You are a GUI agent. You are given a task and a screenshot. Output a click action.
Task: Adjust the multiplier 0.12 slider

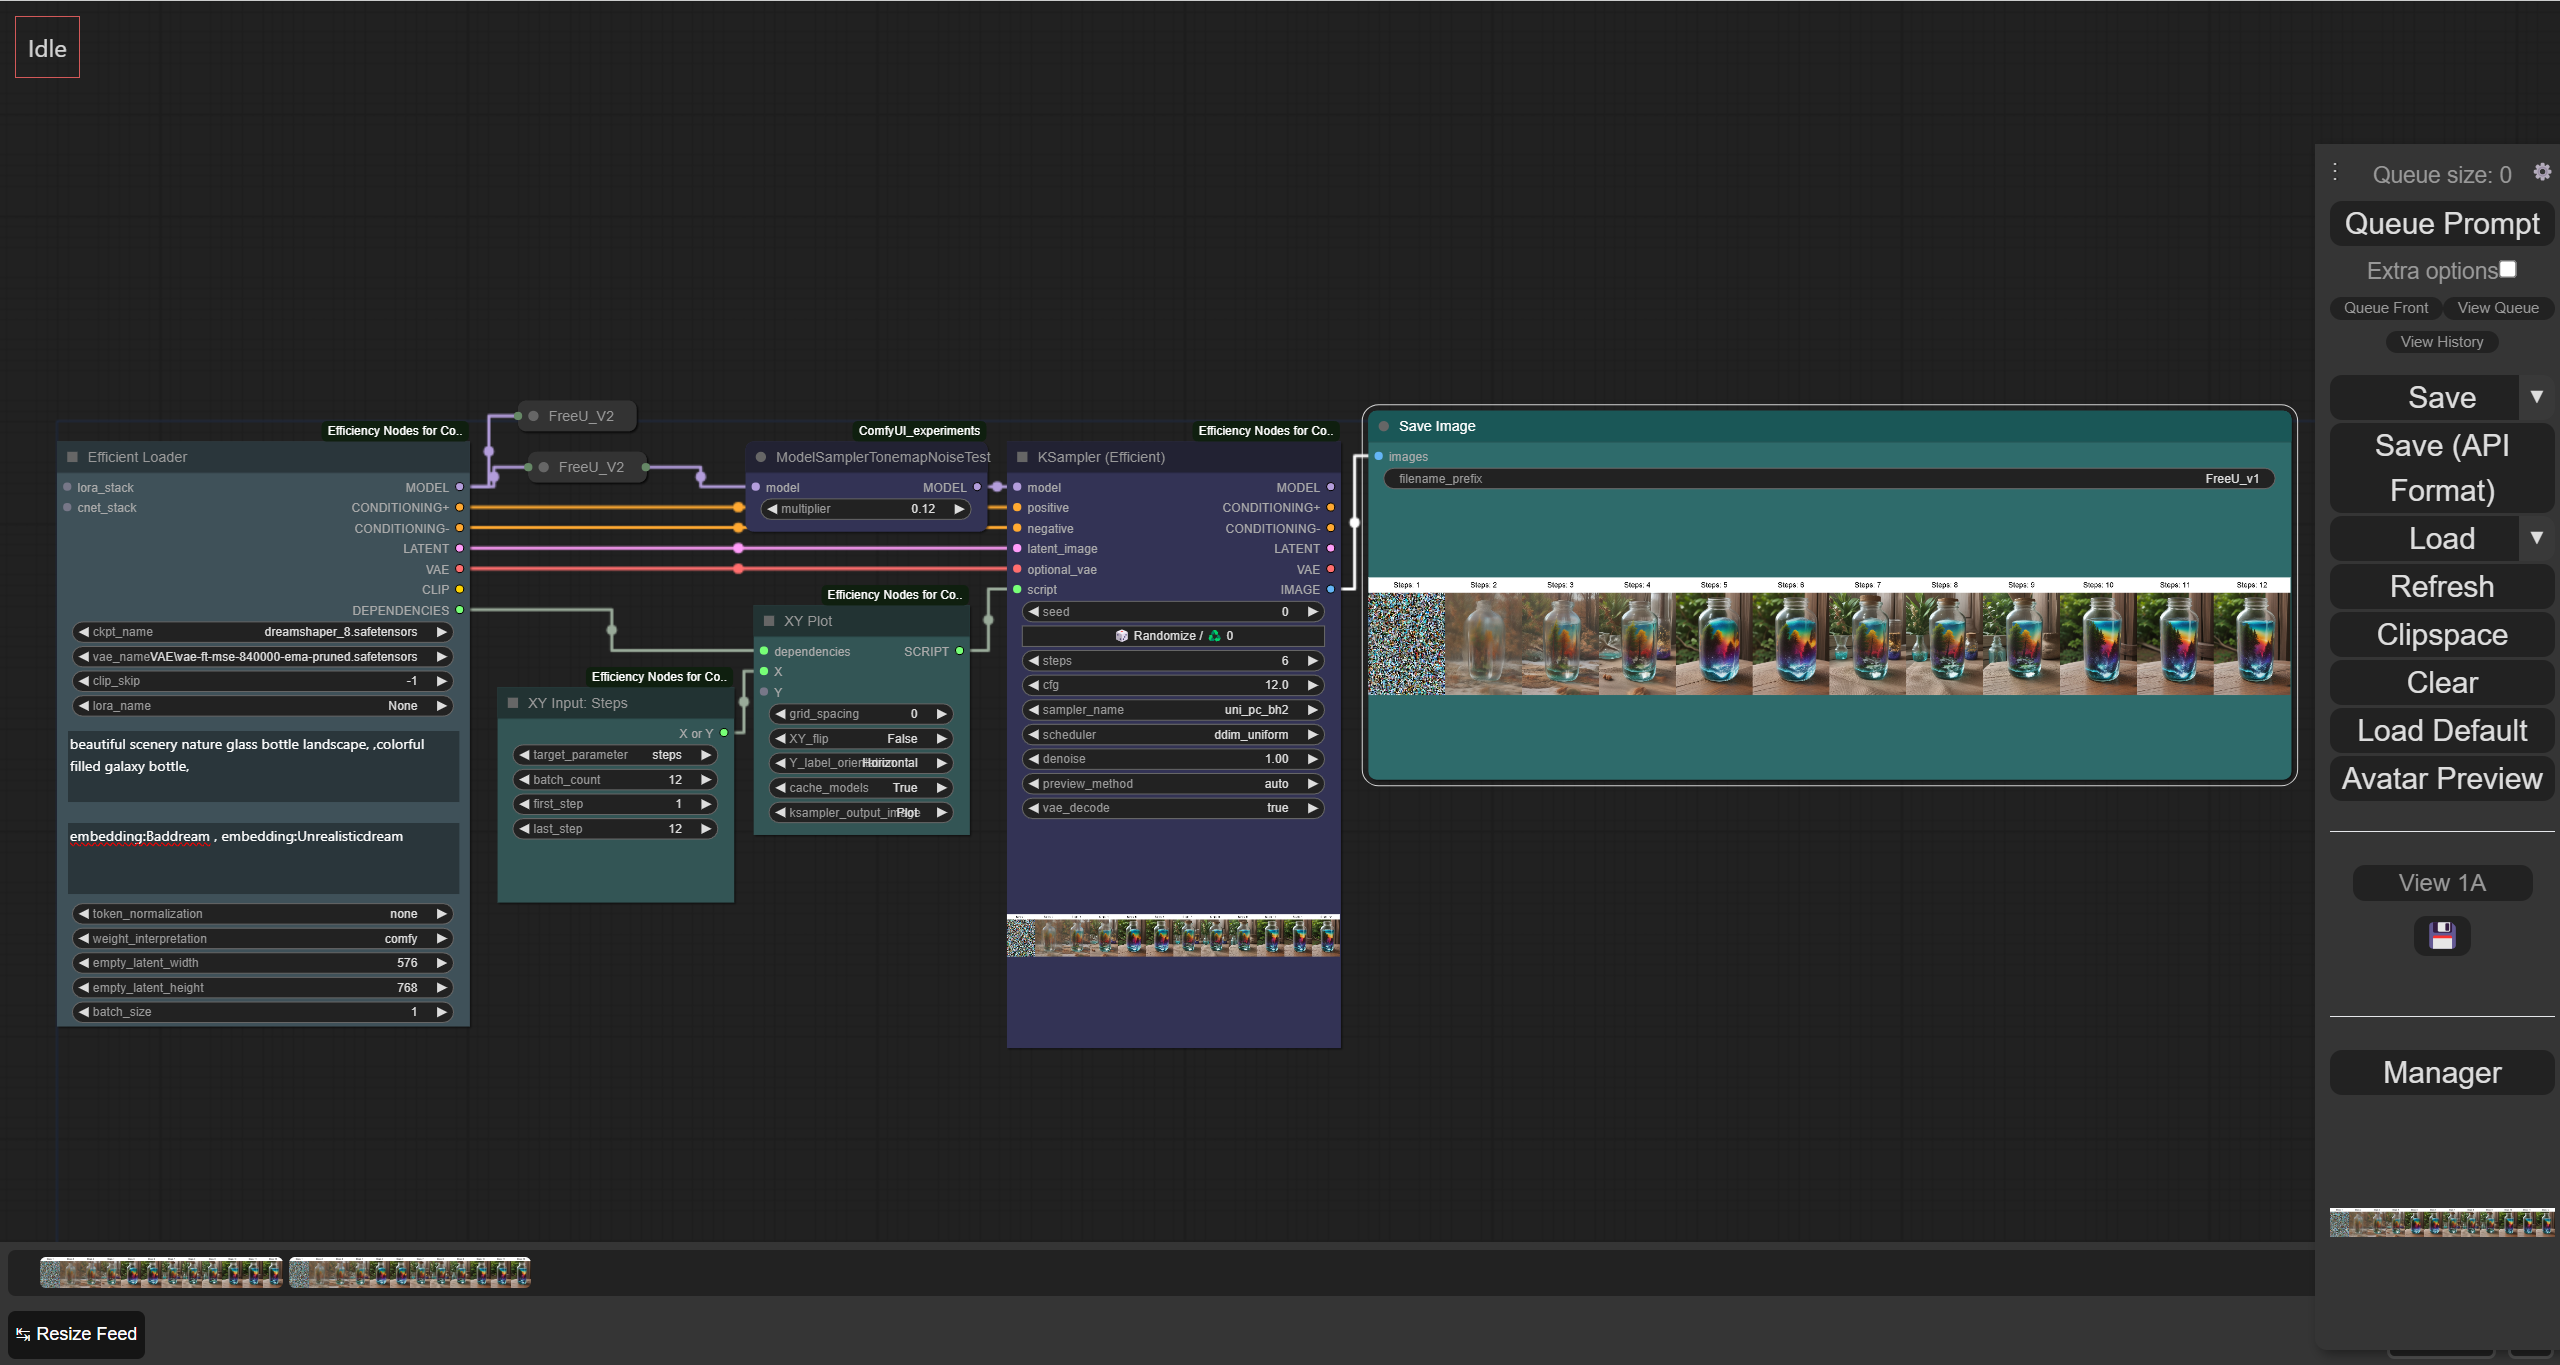[x=865, y=509]
